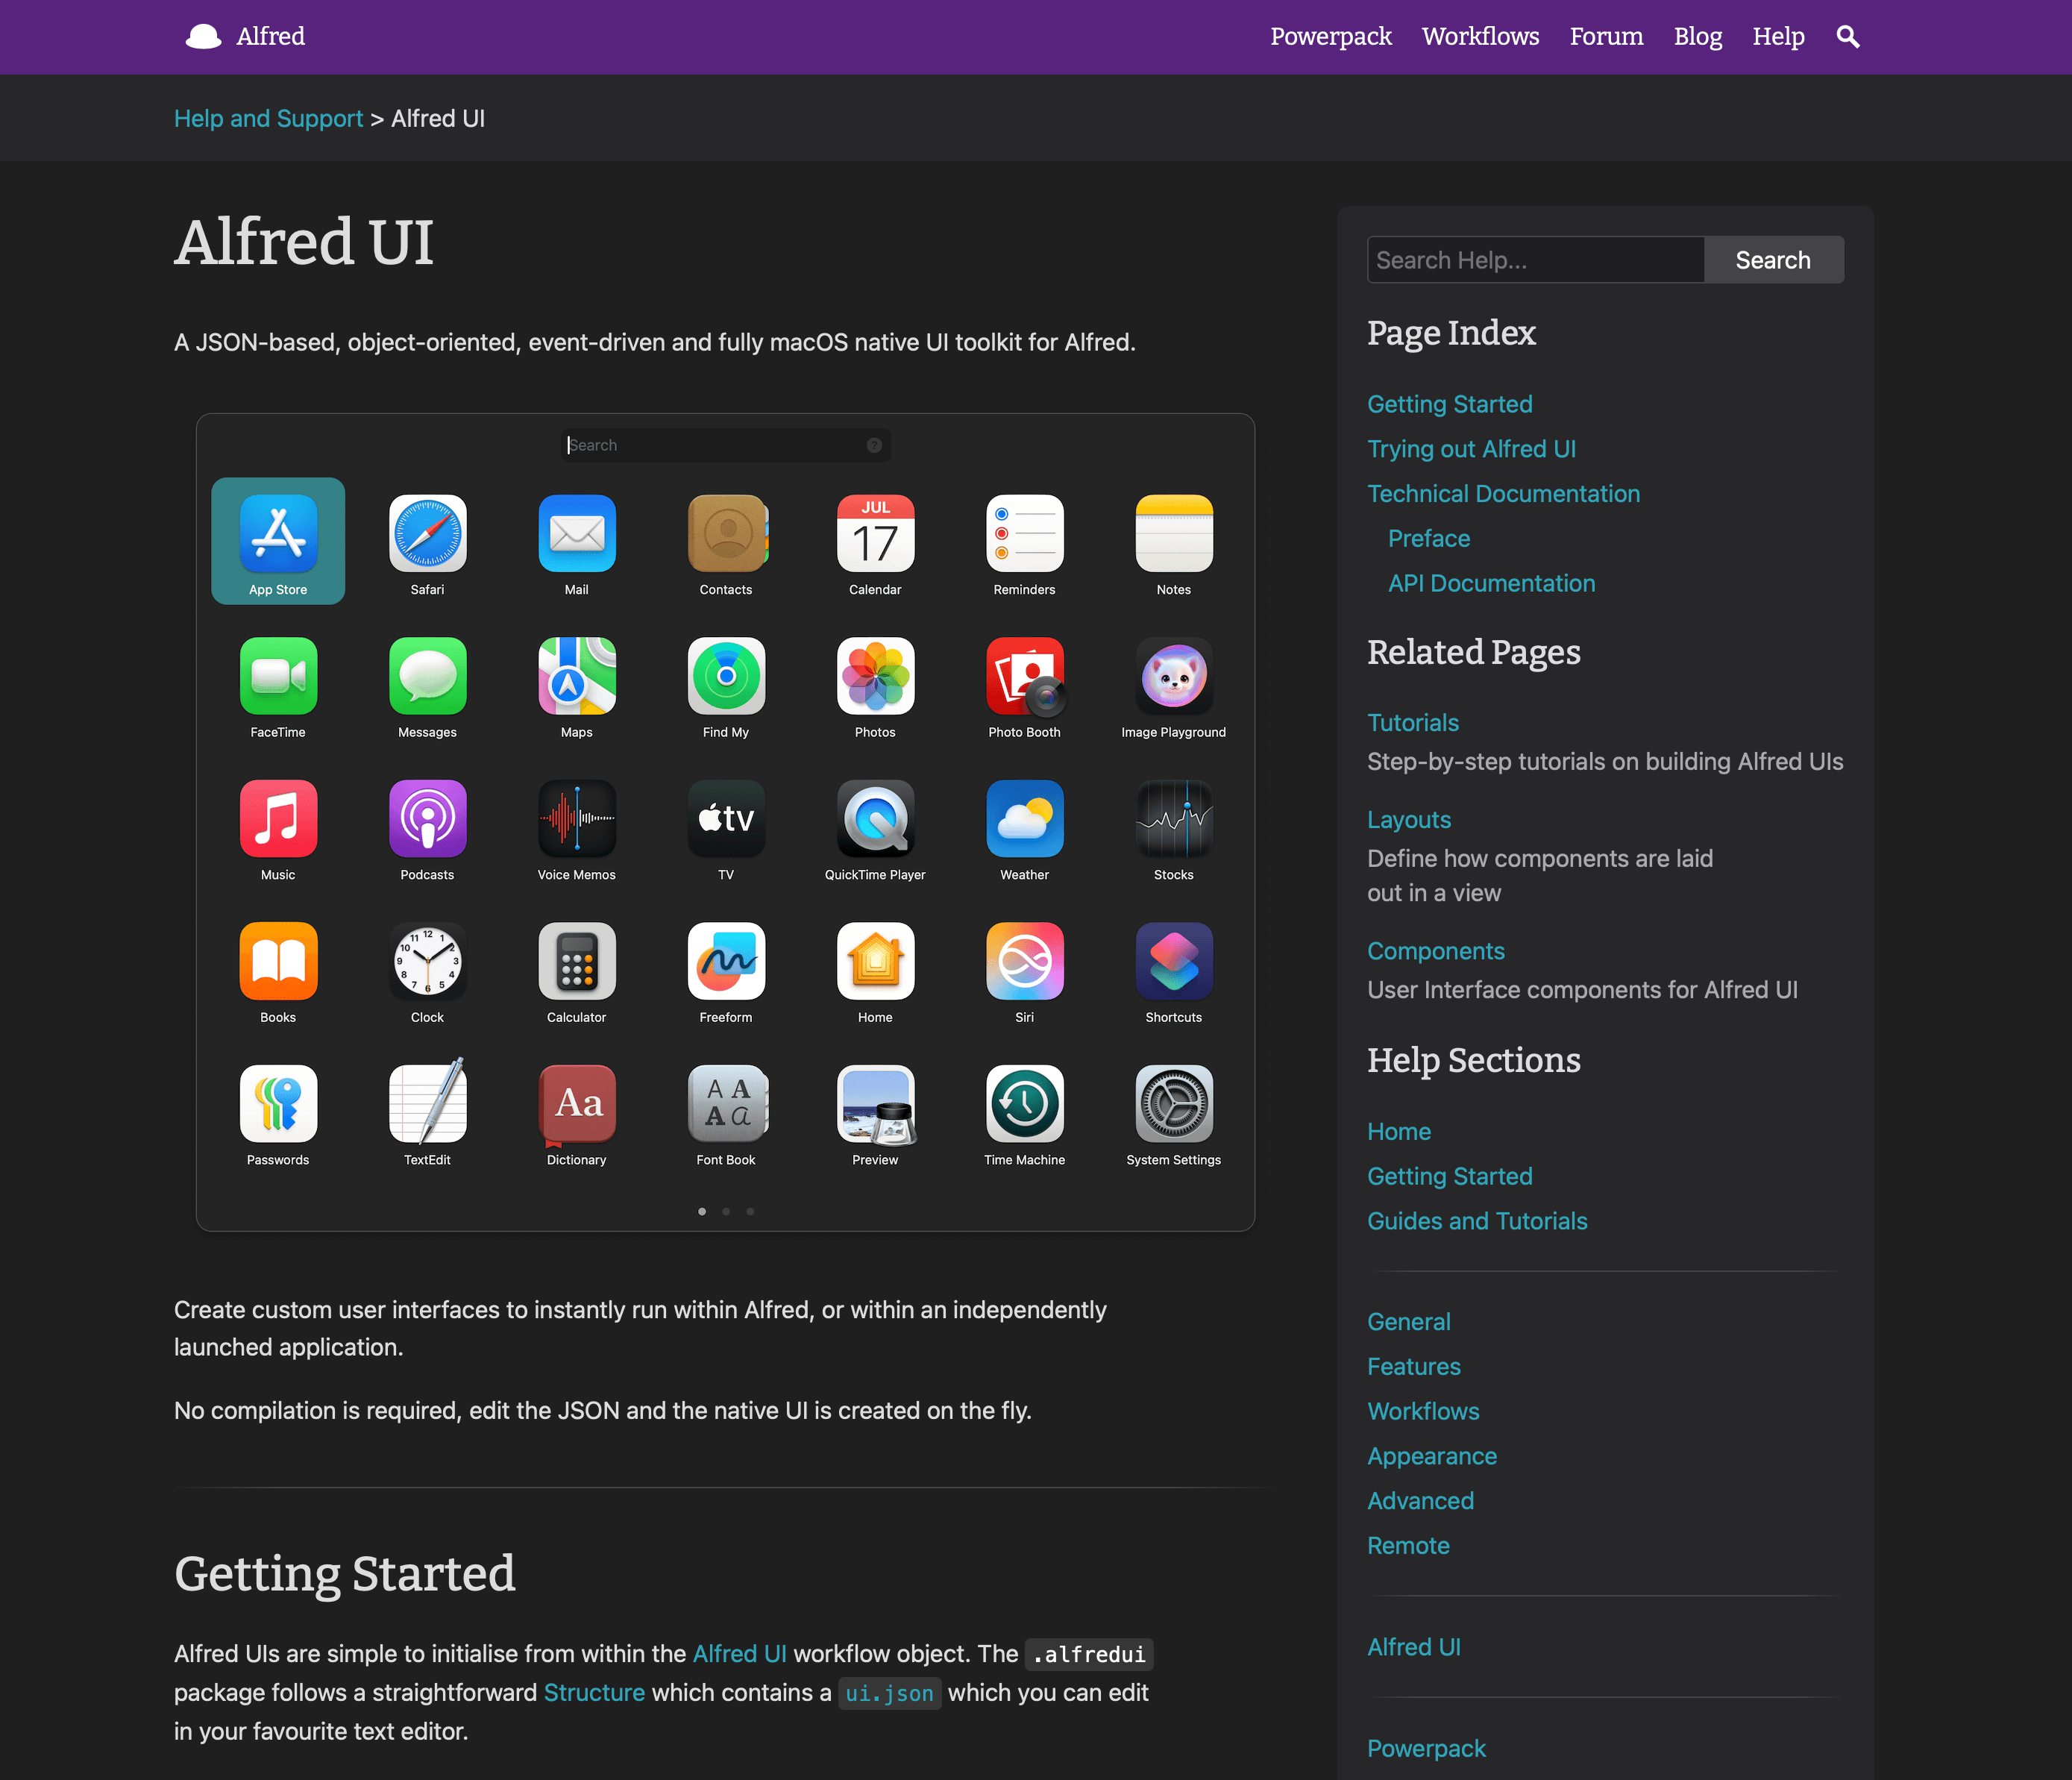Click the Search button in sidebar

pyautogui.click(x=1773, y=260)
